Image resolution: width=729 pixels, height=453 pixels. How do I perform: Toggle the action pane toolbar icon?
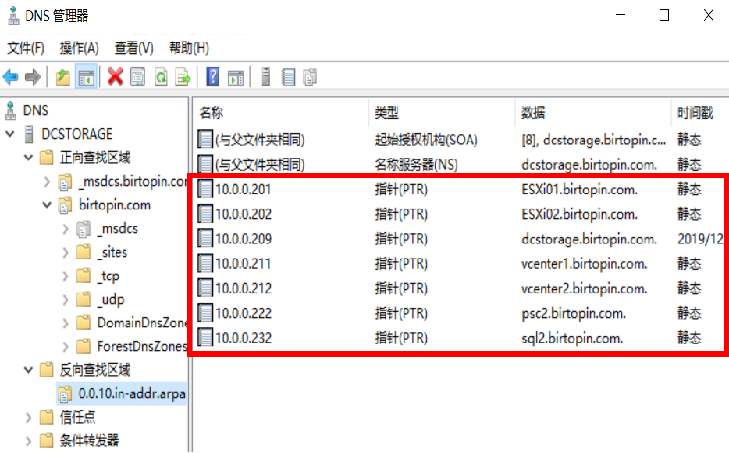click(236, 78)
